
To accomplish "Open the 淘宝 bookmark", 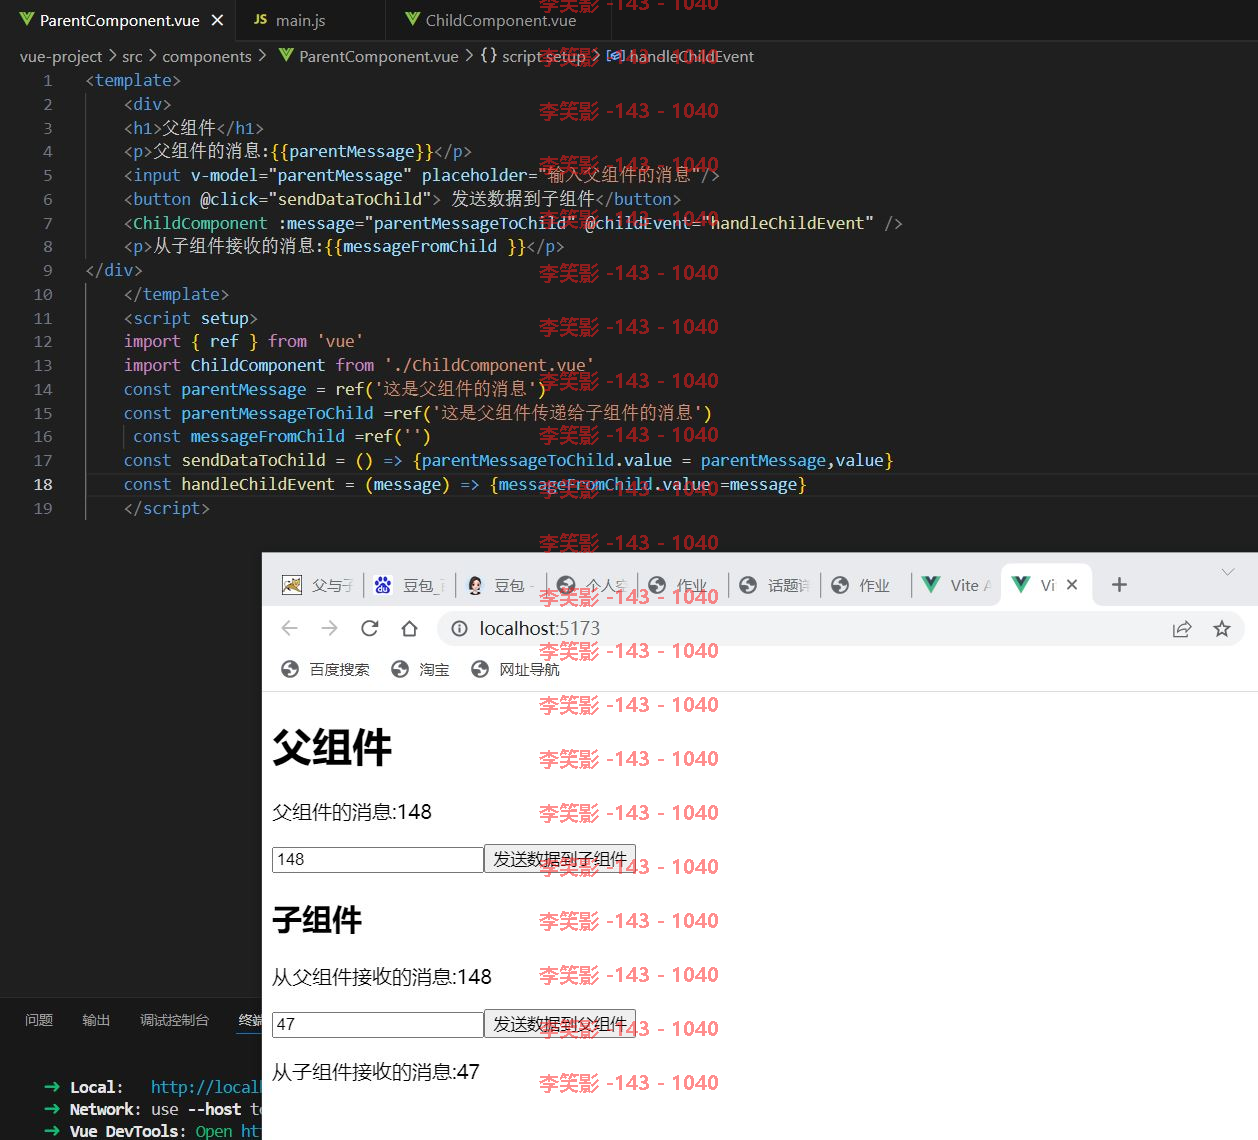I will coord(420,669).
